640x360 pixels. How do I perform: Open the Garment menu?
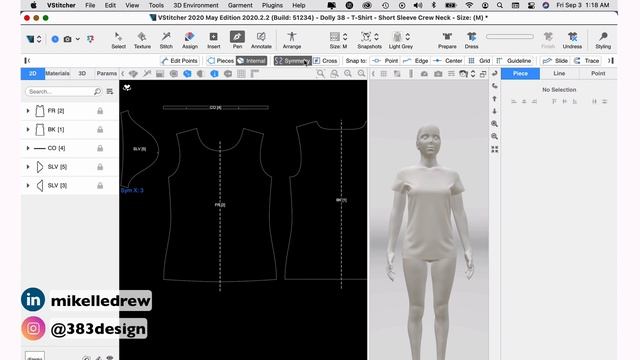tap(240, 5)
